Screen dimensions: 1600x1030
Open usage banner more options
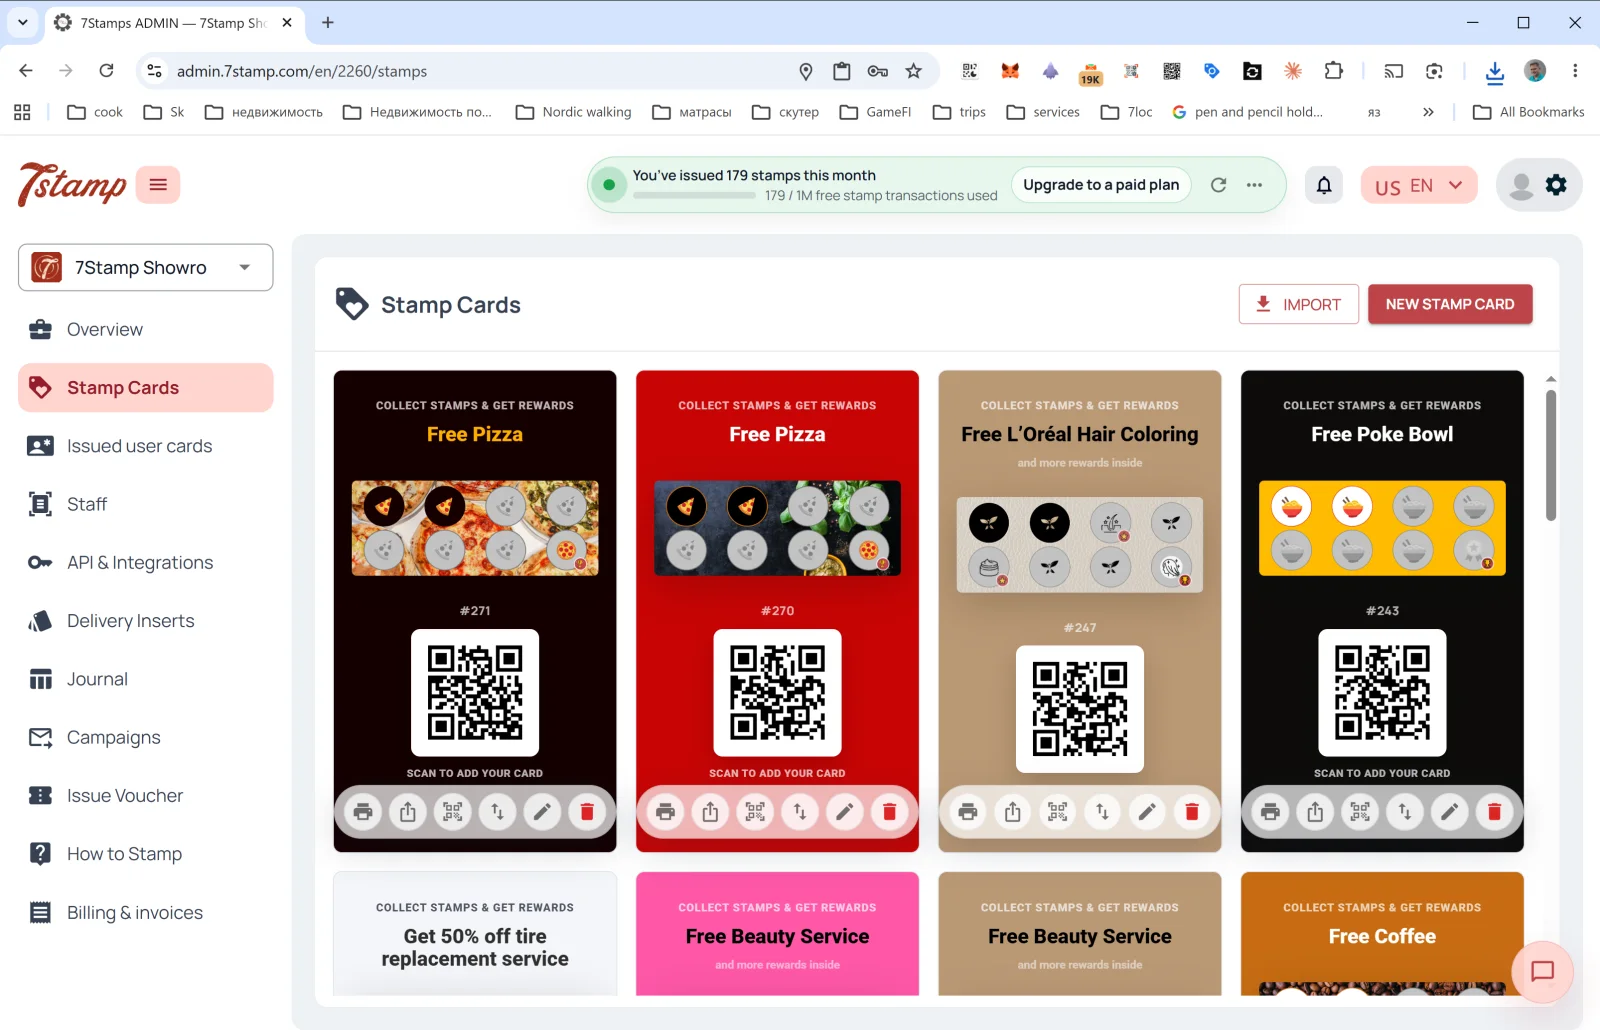point(1254,185)
